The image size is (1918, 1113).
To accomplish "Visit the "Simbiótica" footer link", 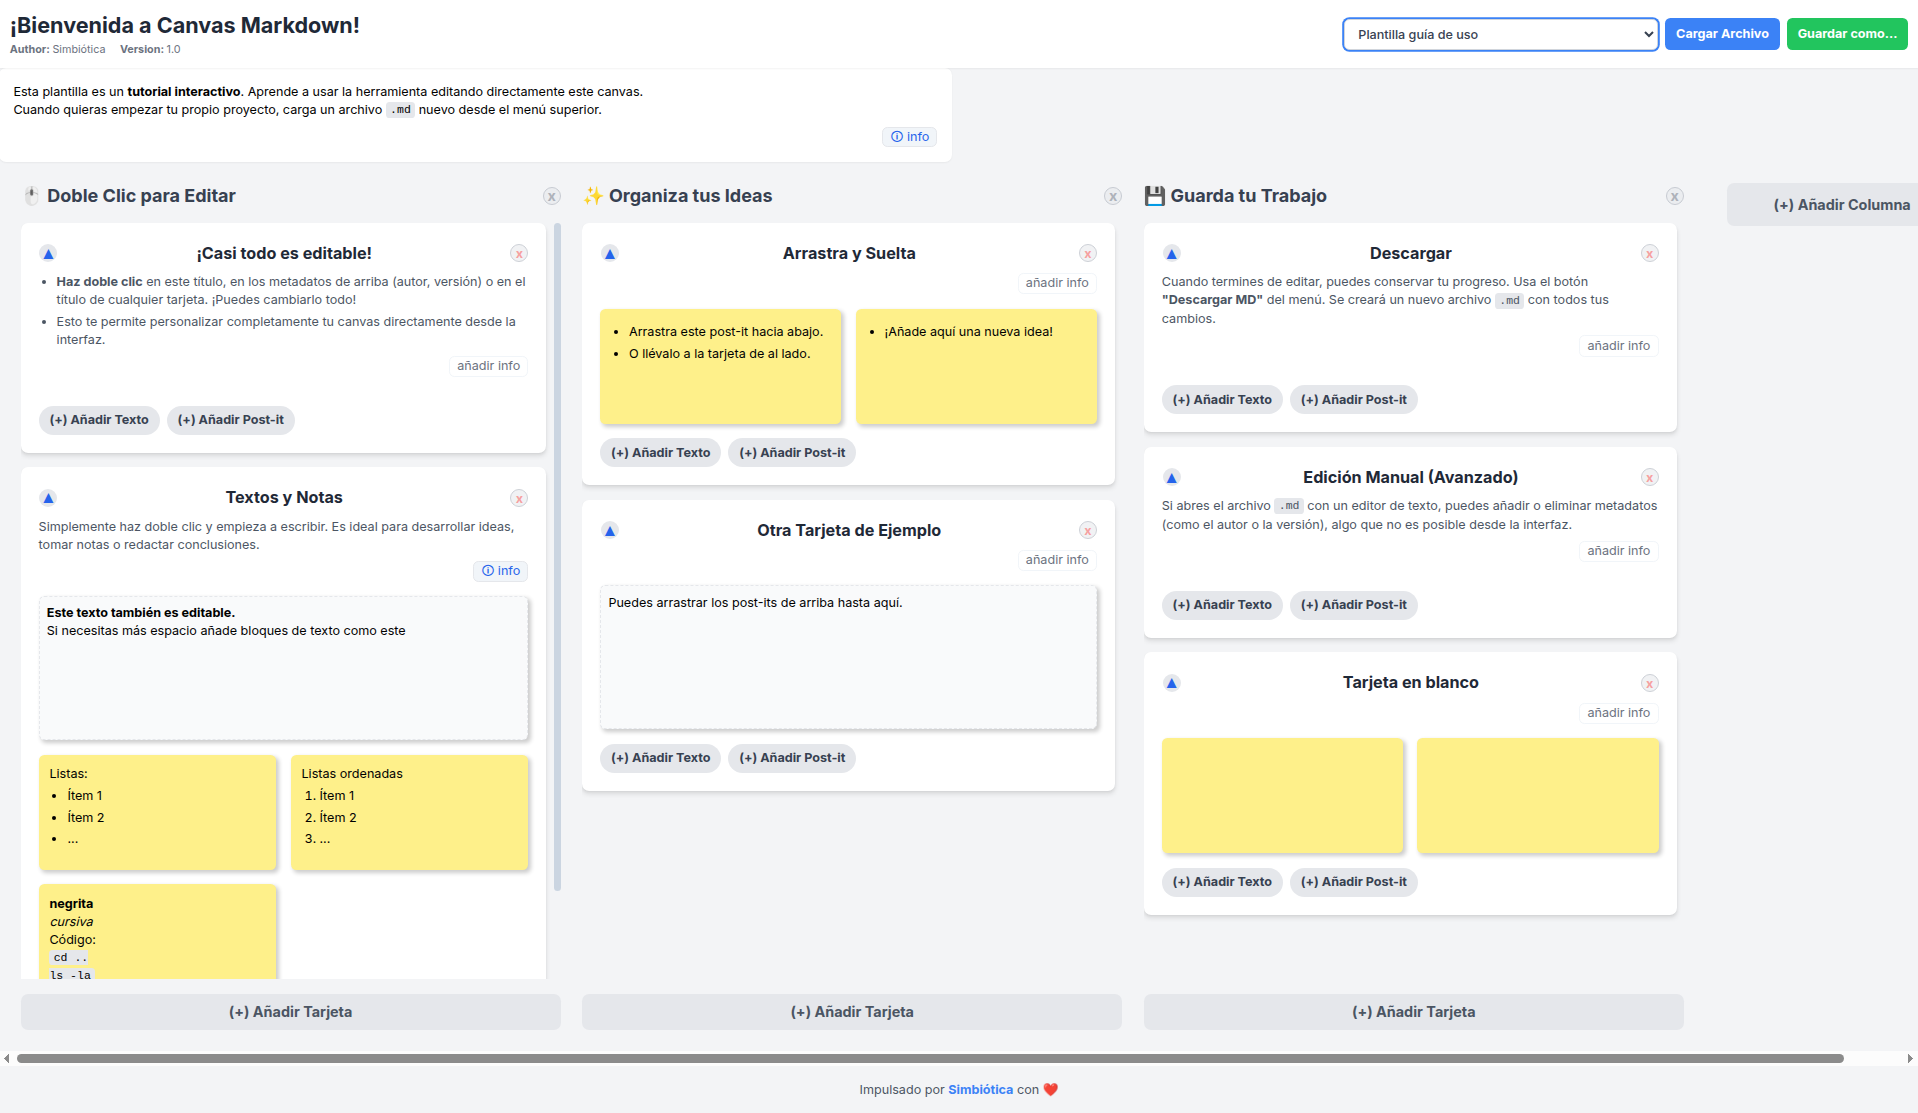I will tap(979, 1089).
